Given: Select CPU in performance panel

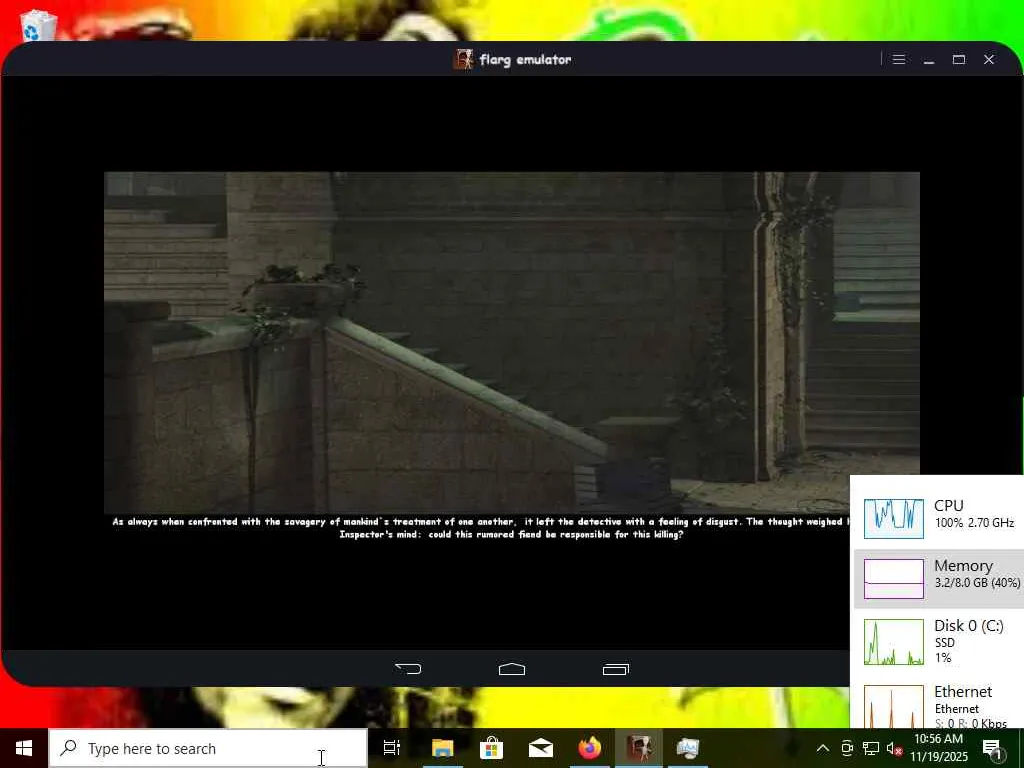Looking at the screenshot, I should 938,519.
